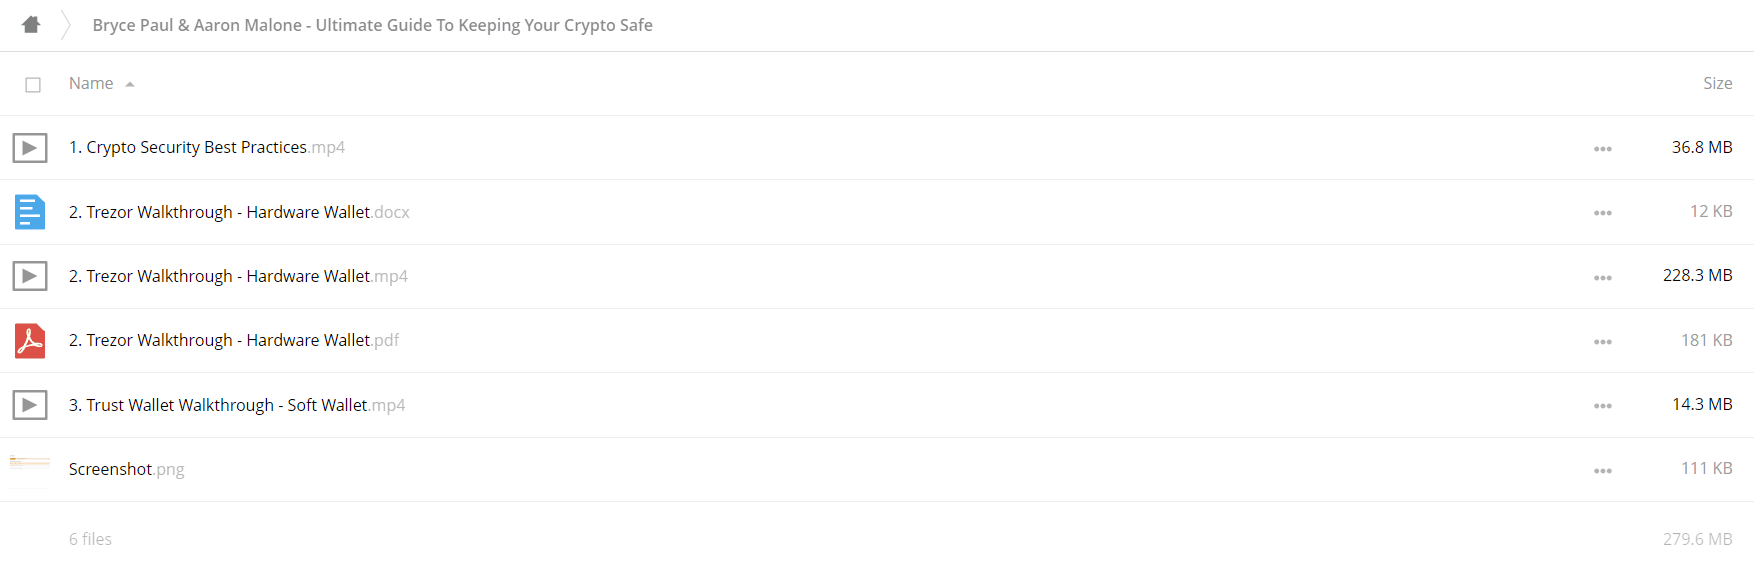Screen dimensions: 1754x567
Task: Click the PDF icon of Trezor Walkthrough
Action: 30,341
